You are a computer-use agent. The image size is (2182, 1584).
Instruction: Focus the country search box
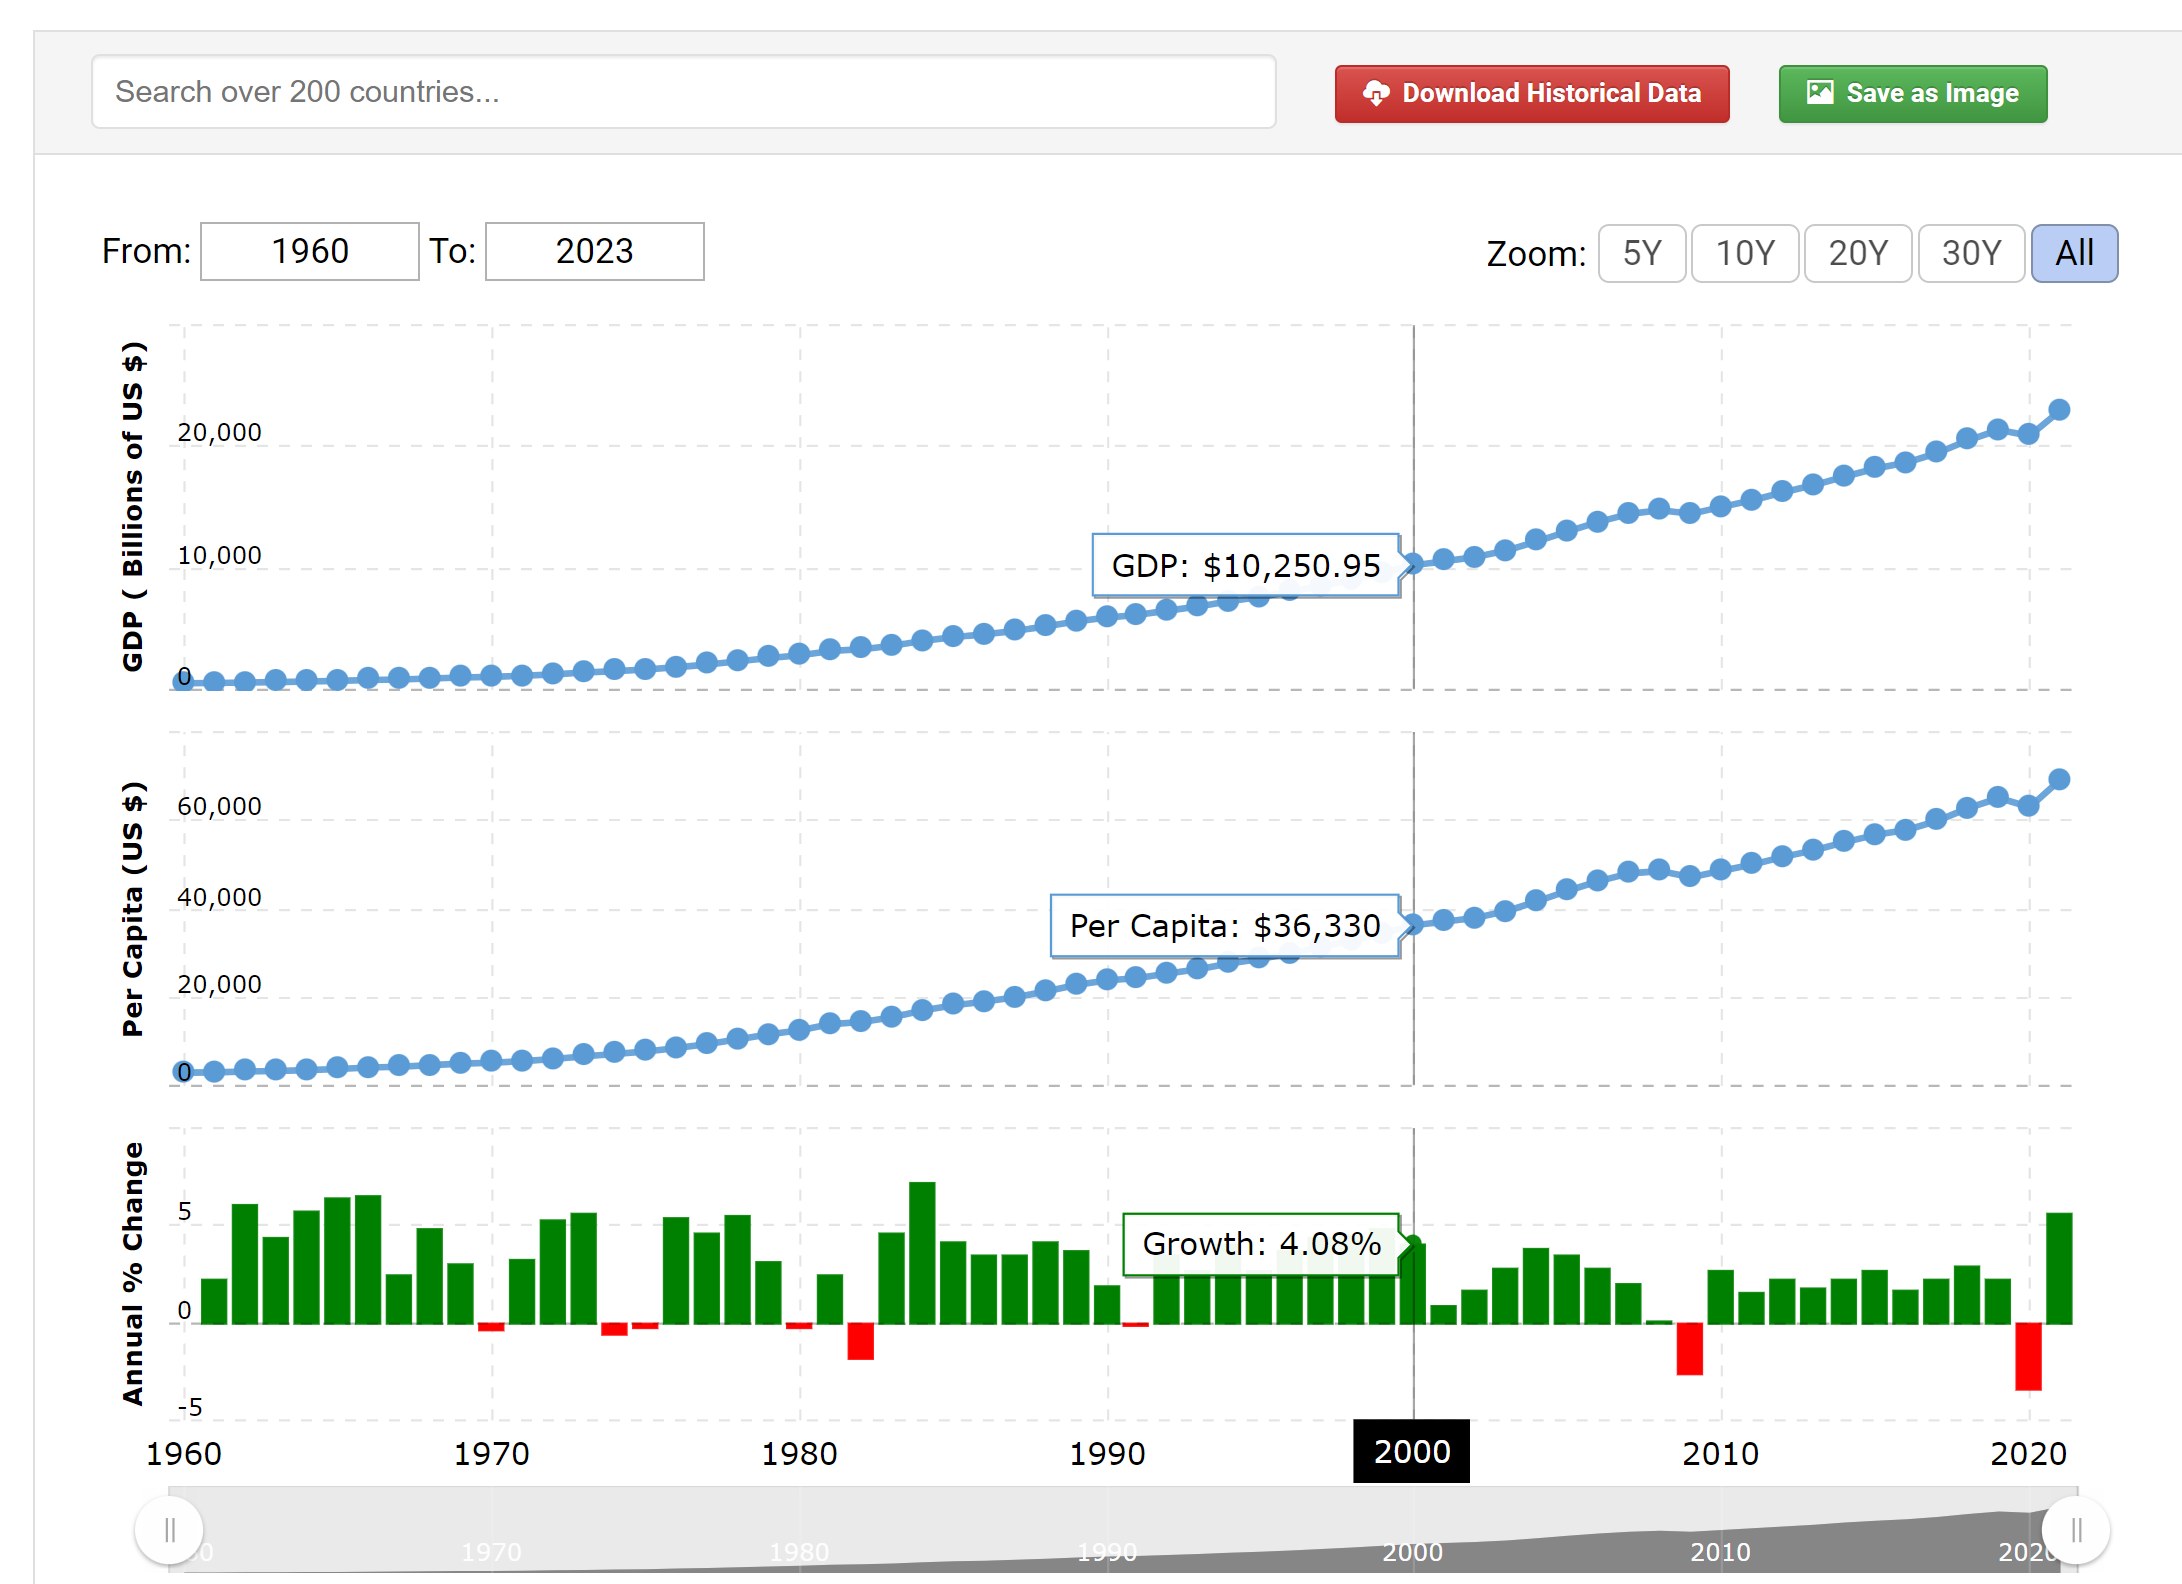pyautogui.click(x=683, y=92)
